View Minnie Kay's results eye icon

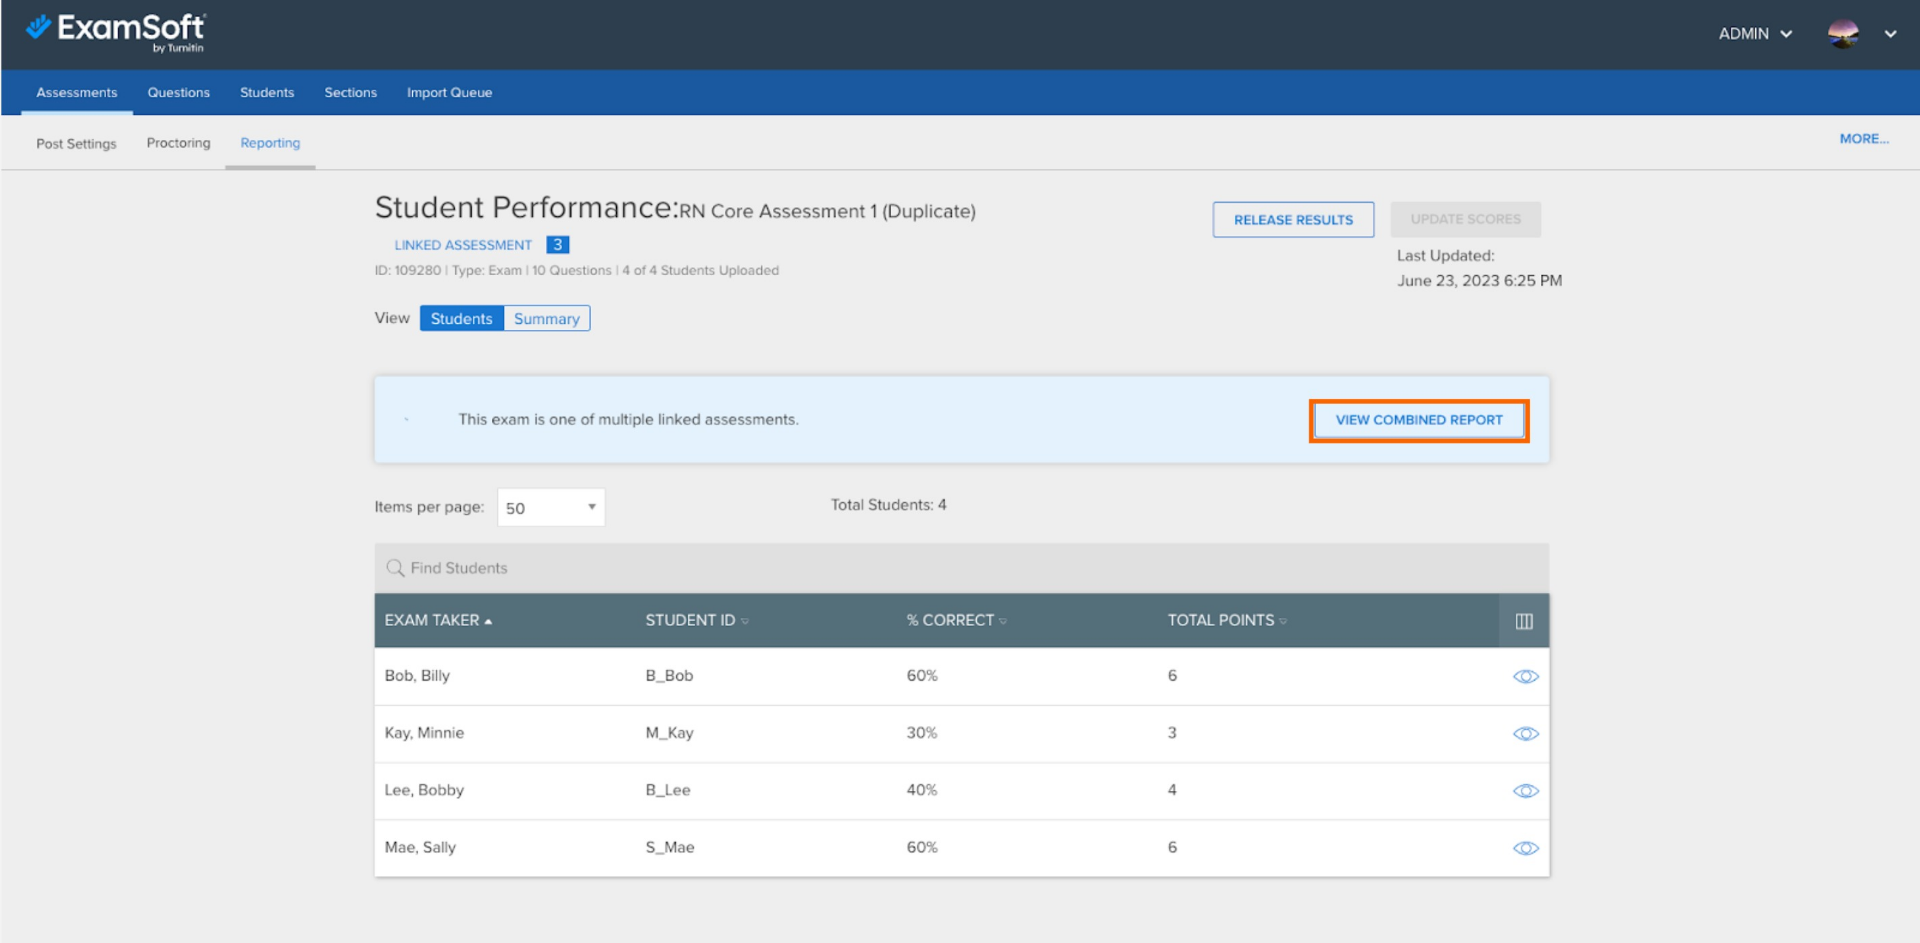click(1525, 734)
